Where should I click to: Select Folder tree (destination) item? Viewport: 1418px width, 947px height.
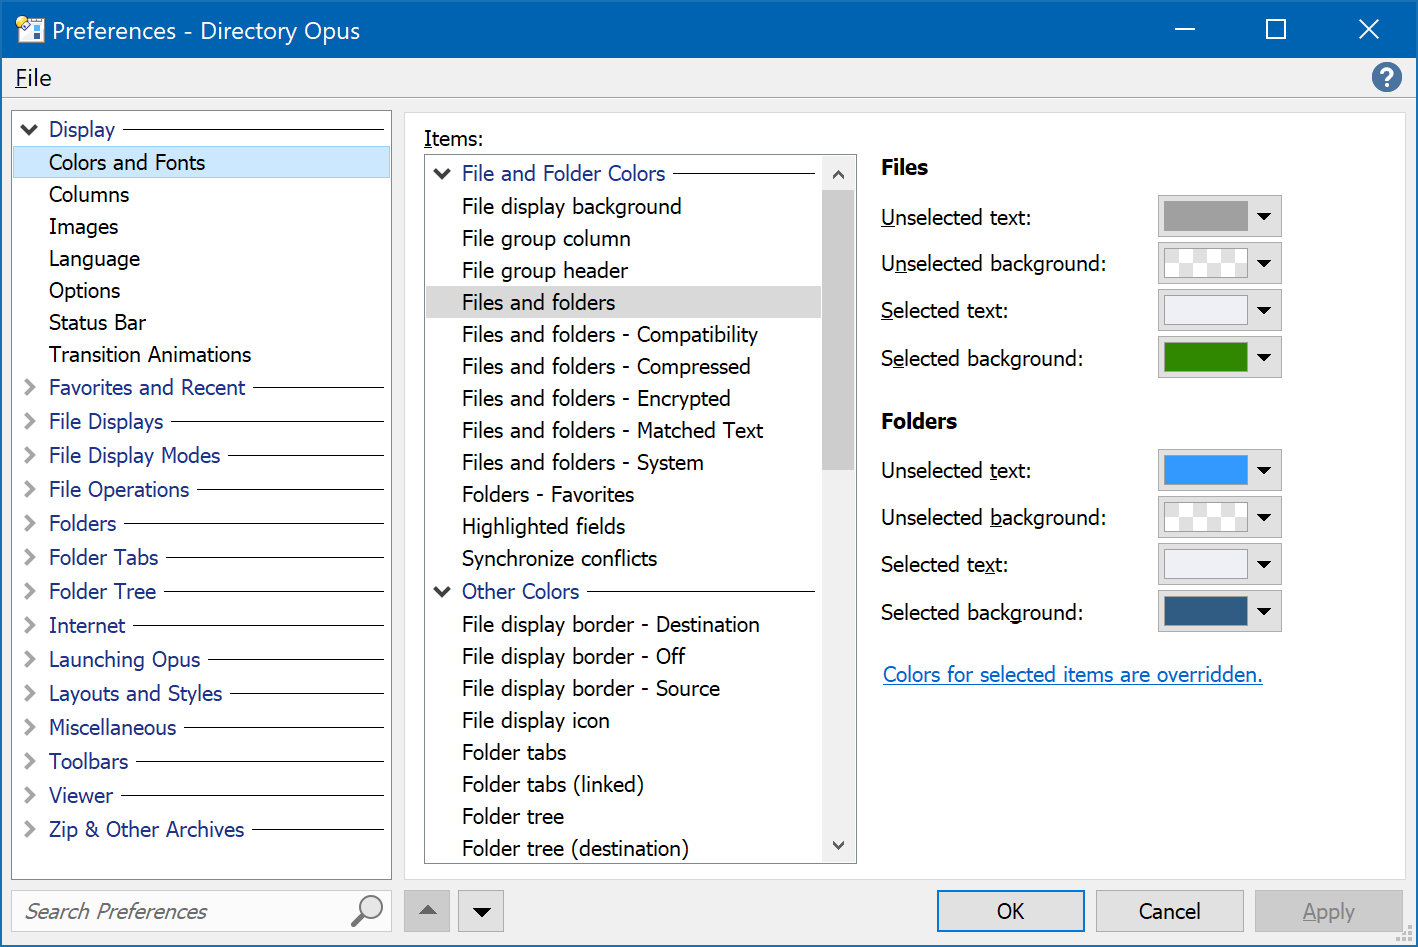pyautogui.click(x=623, y=848)
